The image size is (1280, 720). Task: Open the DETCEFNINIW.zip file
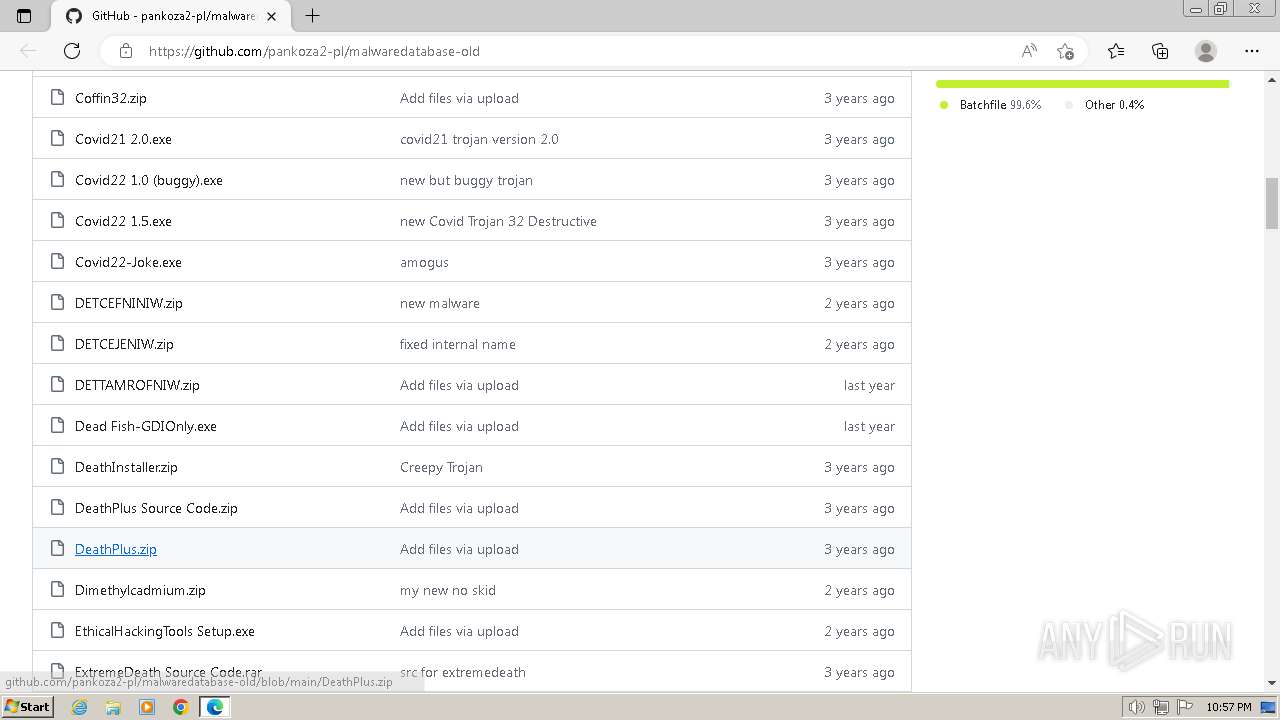coord(129,303)
